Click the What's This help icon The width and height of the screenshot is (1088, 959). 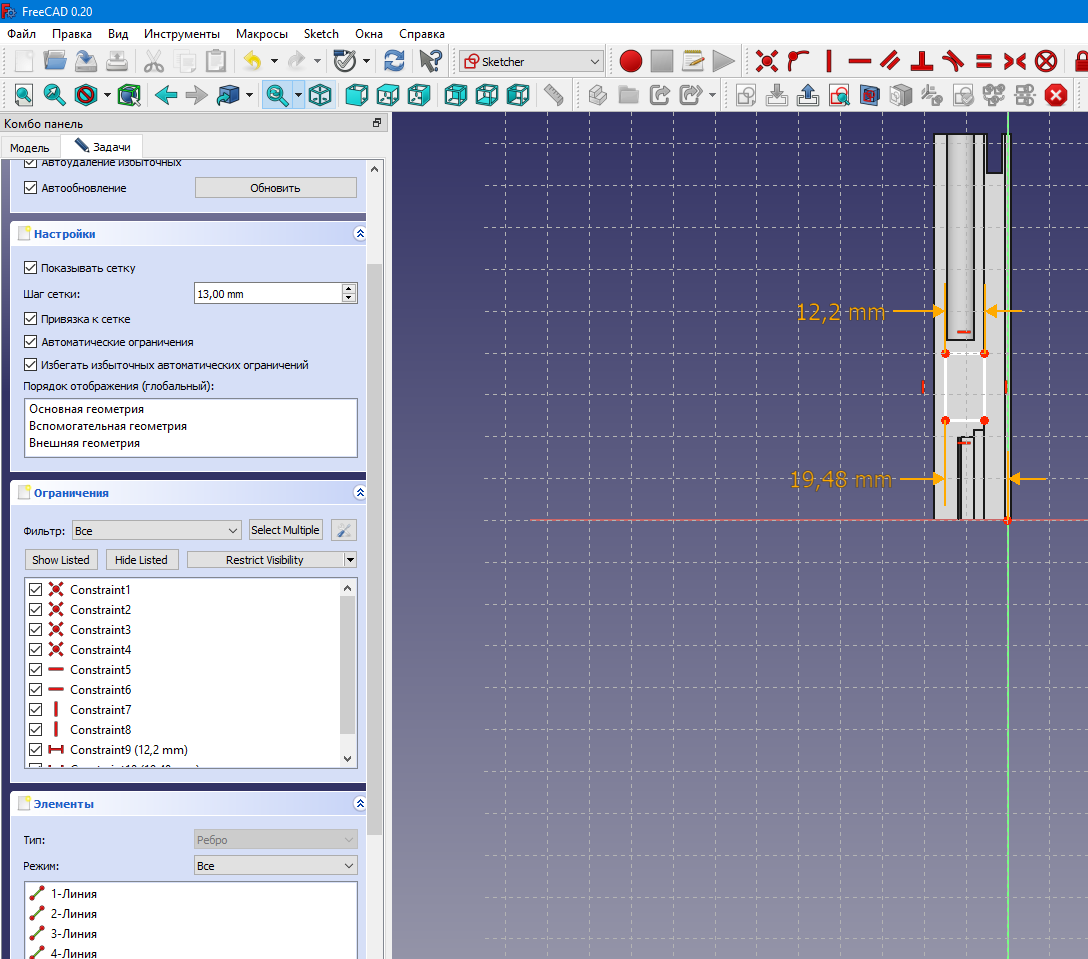click(x=430, y=61)
